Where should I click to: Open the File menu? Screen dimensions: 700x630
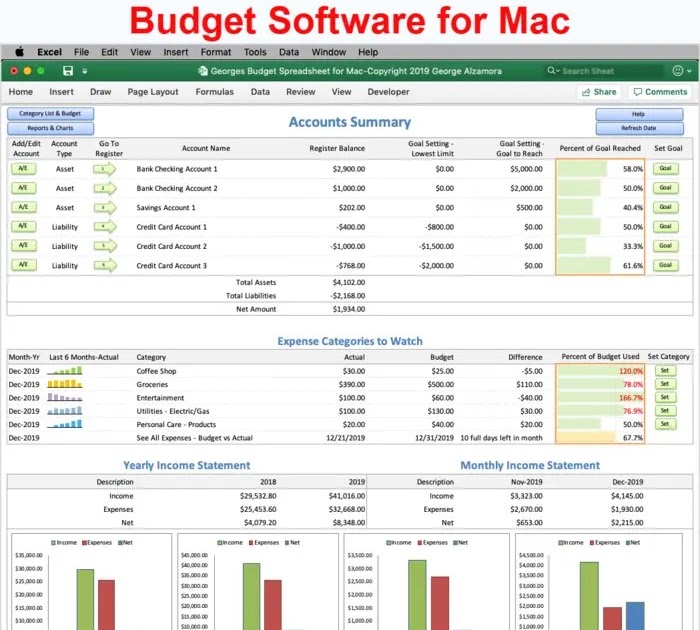coord(81,52)
